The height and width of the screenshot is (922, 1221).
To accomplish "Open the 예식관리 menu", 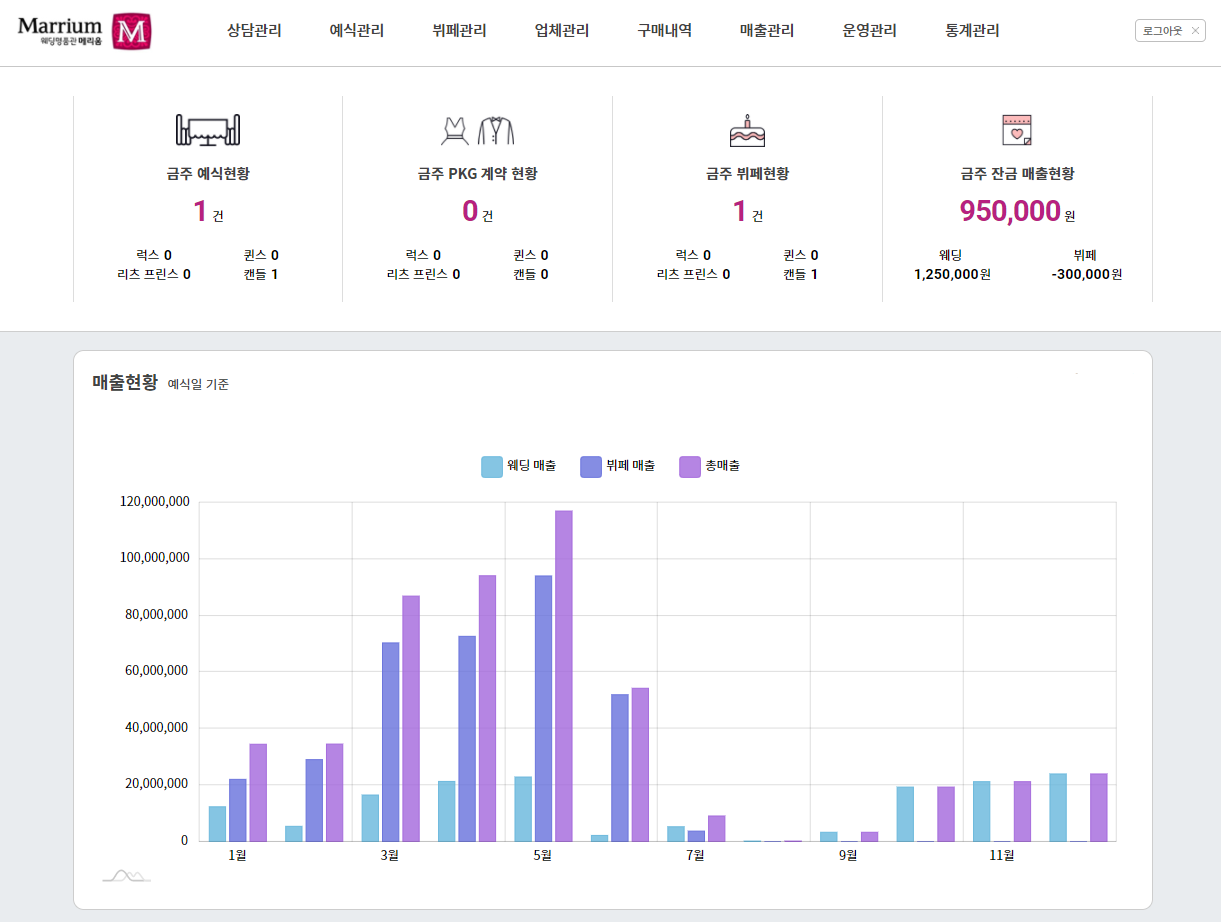I will click(x=357, y=31).
